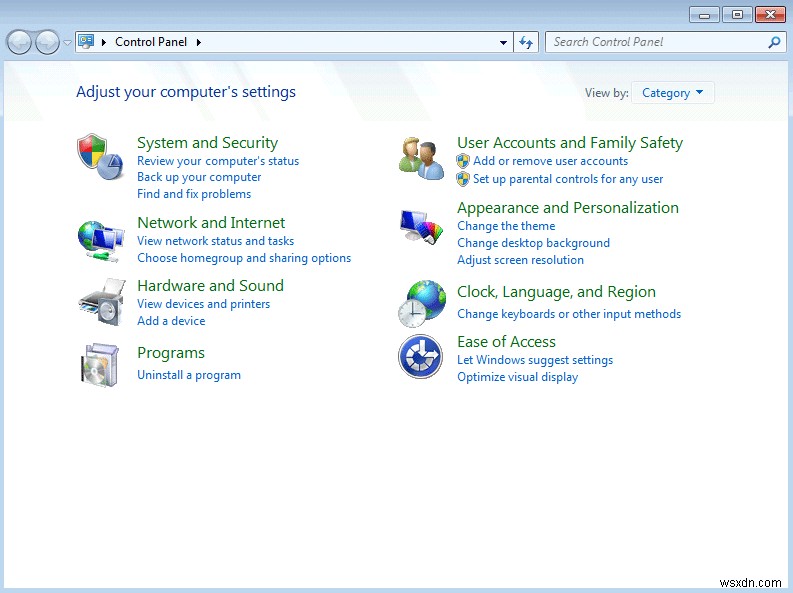The image size is (793, 593).
Task: Click shield icon beside Set up parental controls
Action: [x=463, y=179]
